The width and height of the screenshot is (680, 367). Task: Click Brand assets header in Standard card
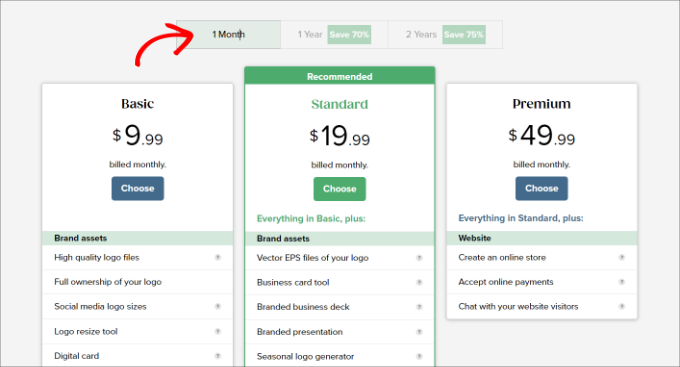pyautogui.click(x=340, y=238)
